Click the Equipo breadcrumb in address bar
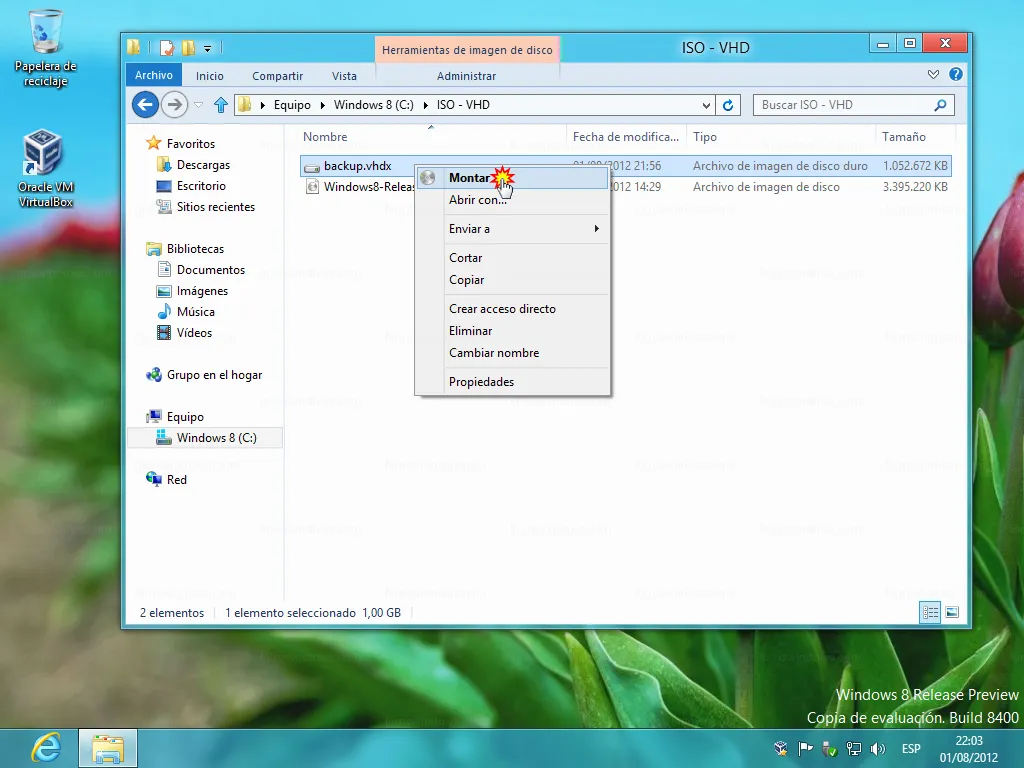 [x=292, y=105]
